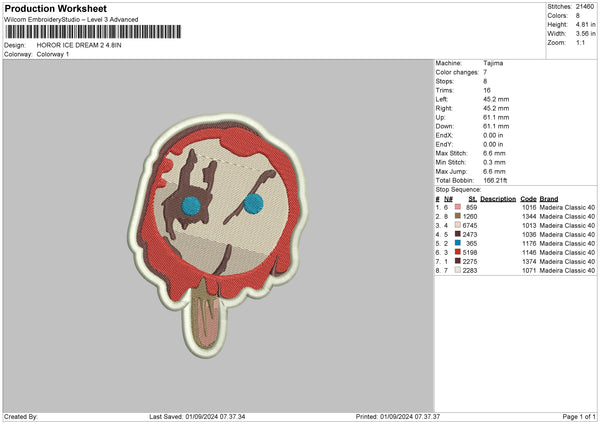Image resolution: width=600 pixels, height=424 pixels.
Task: Click the Stitches value '21460'
Action: click(x=585, y=7)
